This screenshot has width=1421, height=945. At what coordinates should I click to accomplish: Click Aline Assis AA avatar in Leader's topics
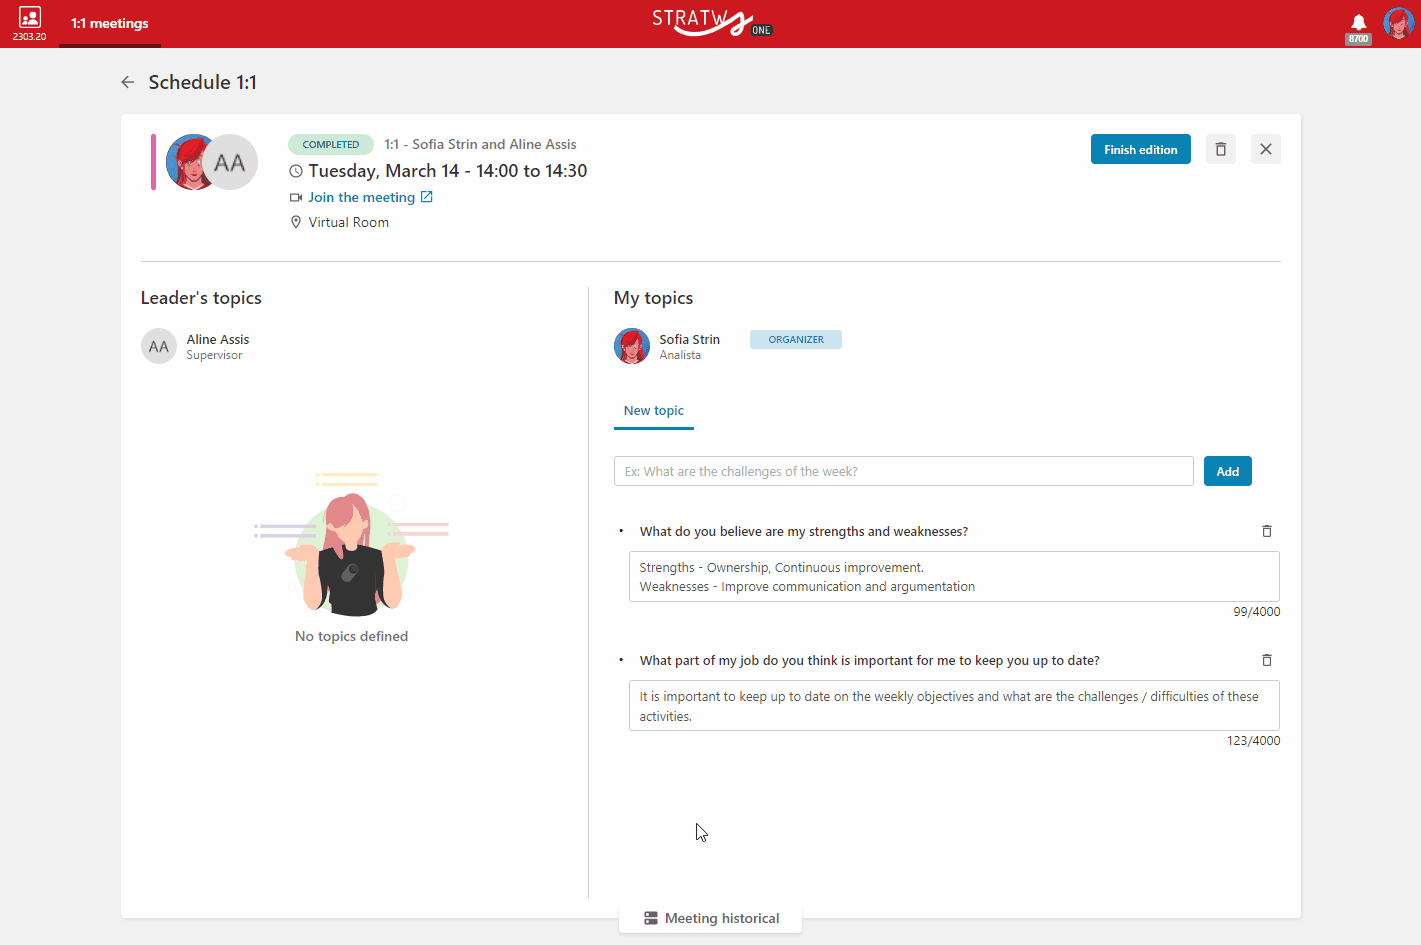159,346
